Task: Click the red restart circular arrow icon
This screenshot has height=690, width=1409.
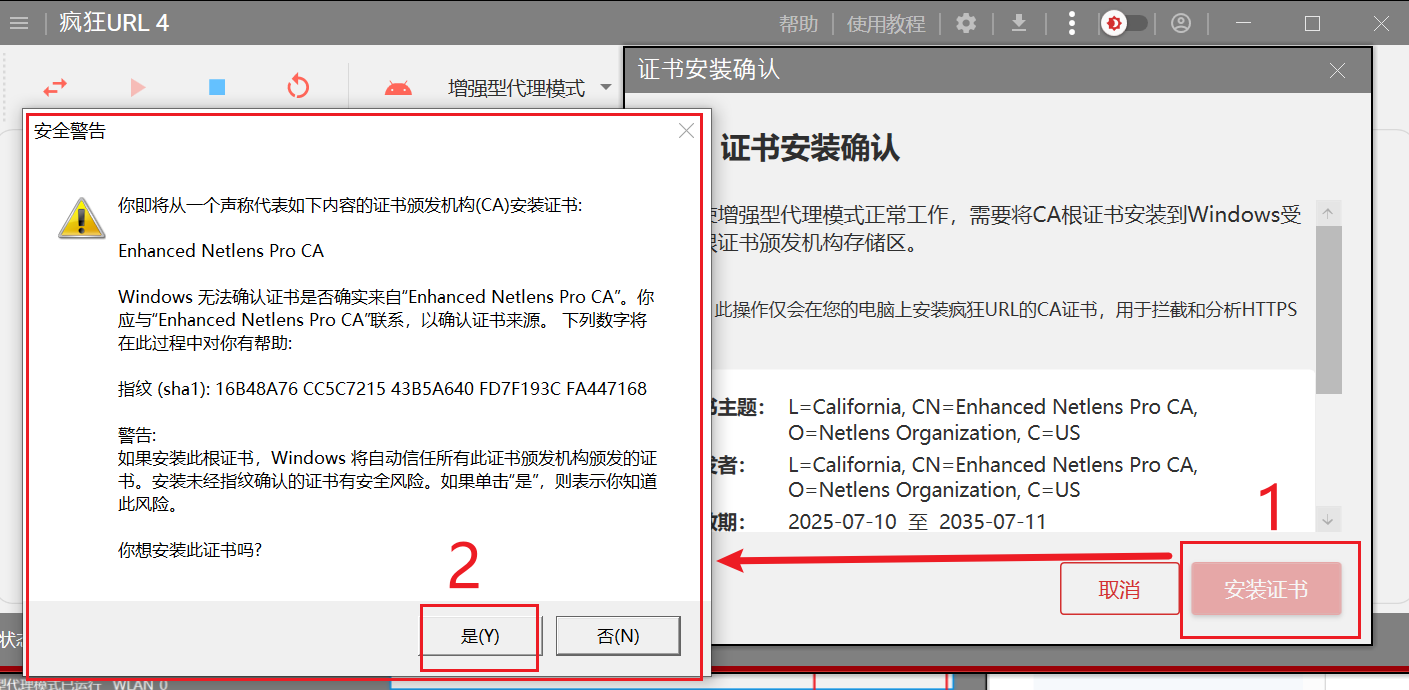Action: click(x=298, y=88)
